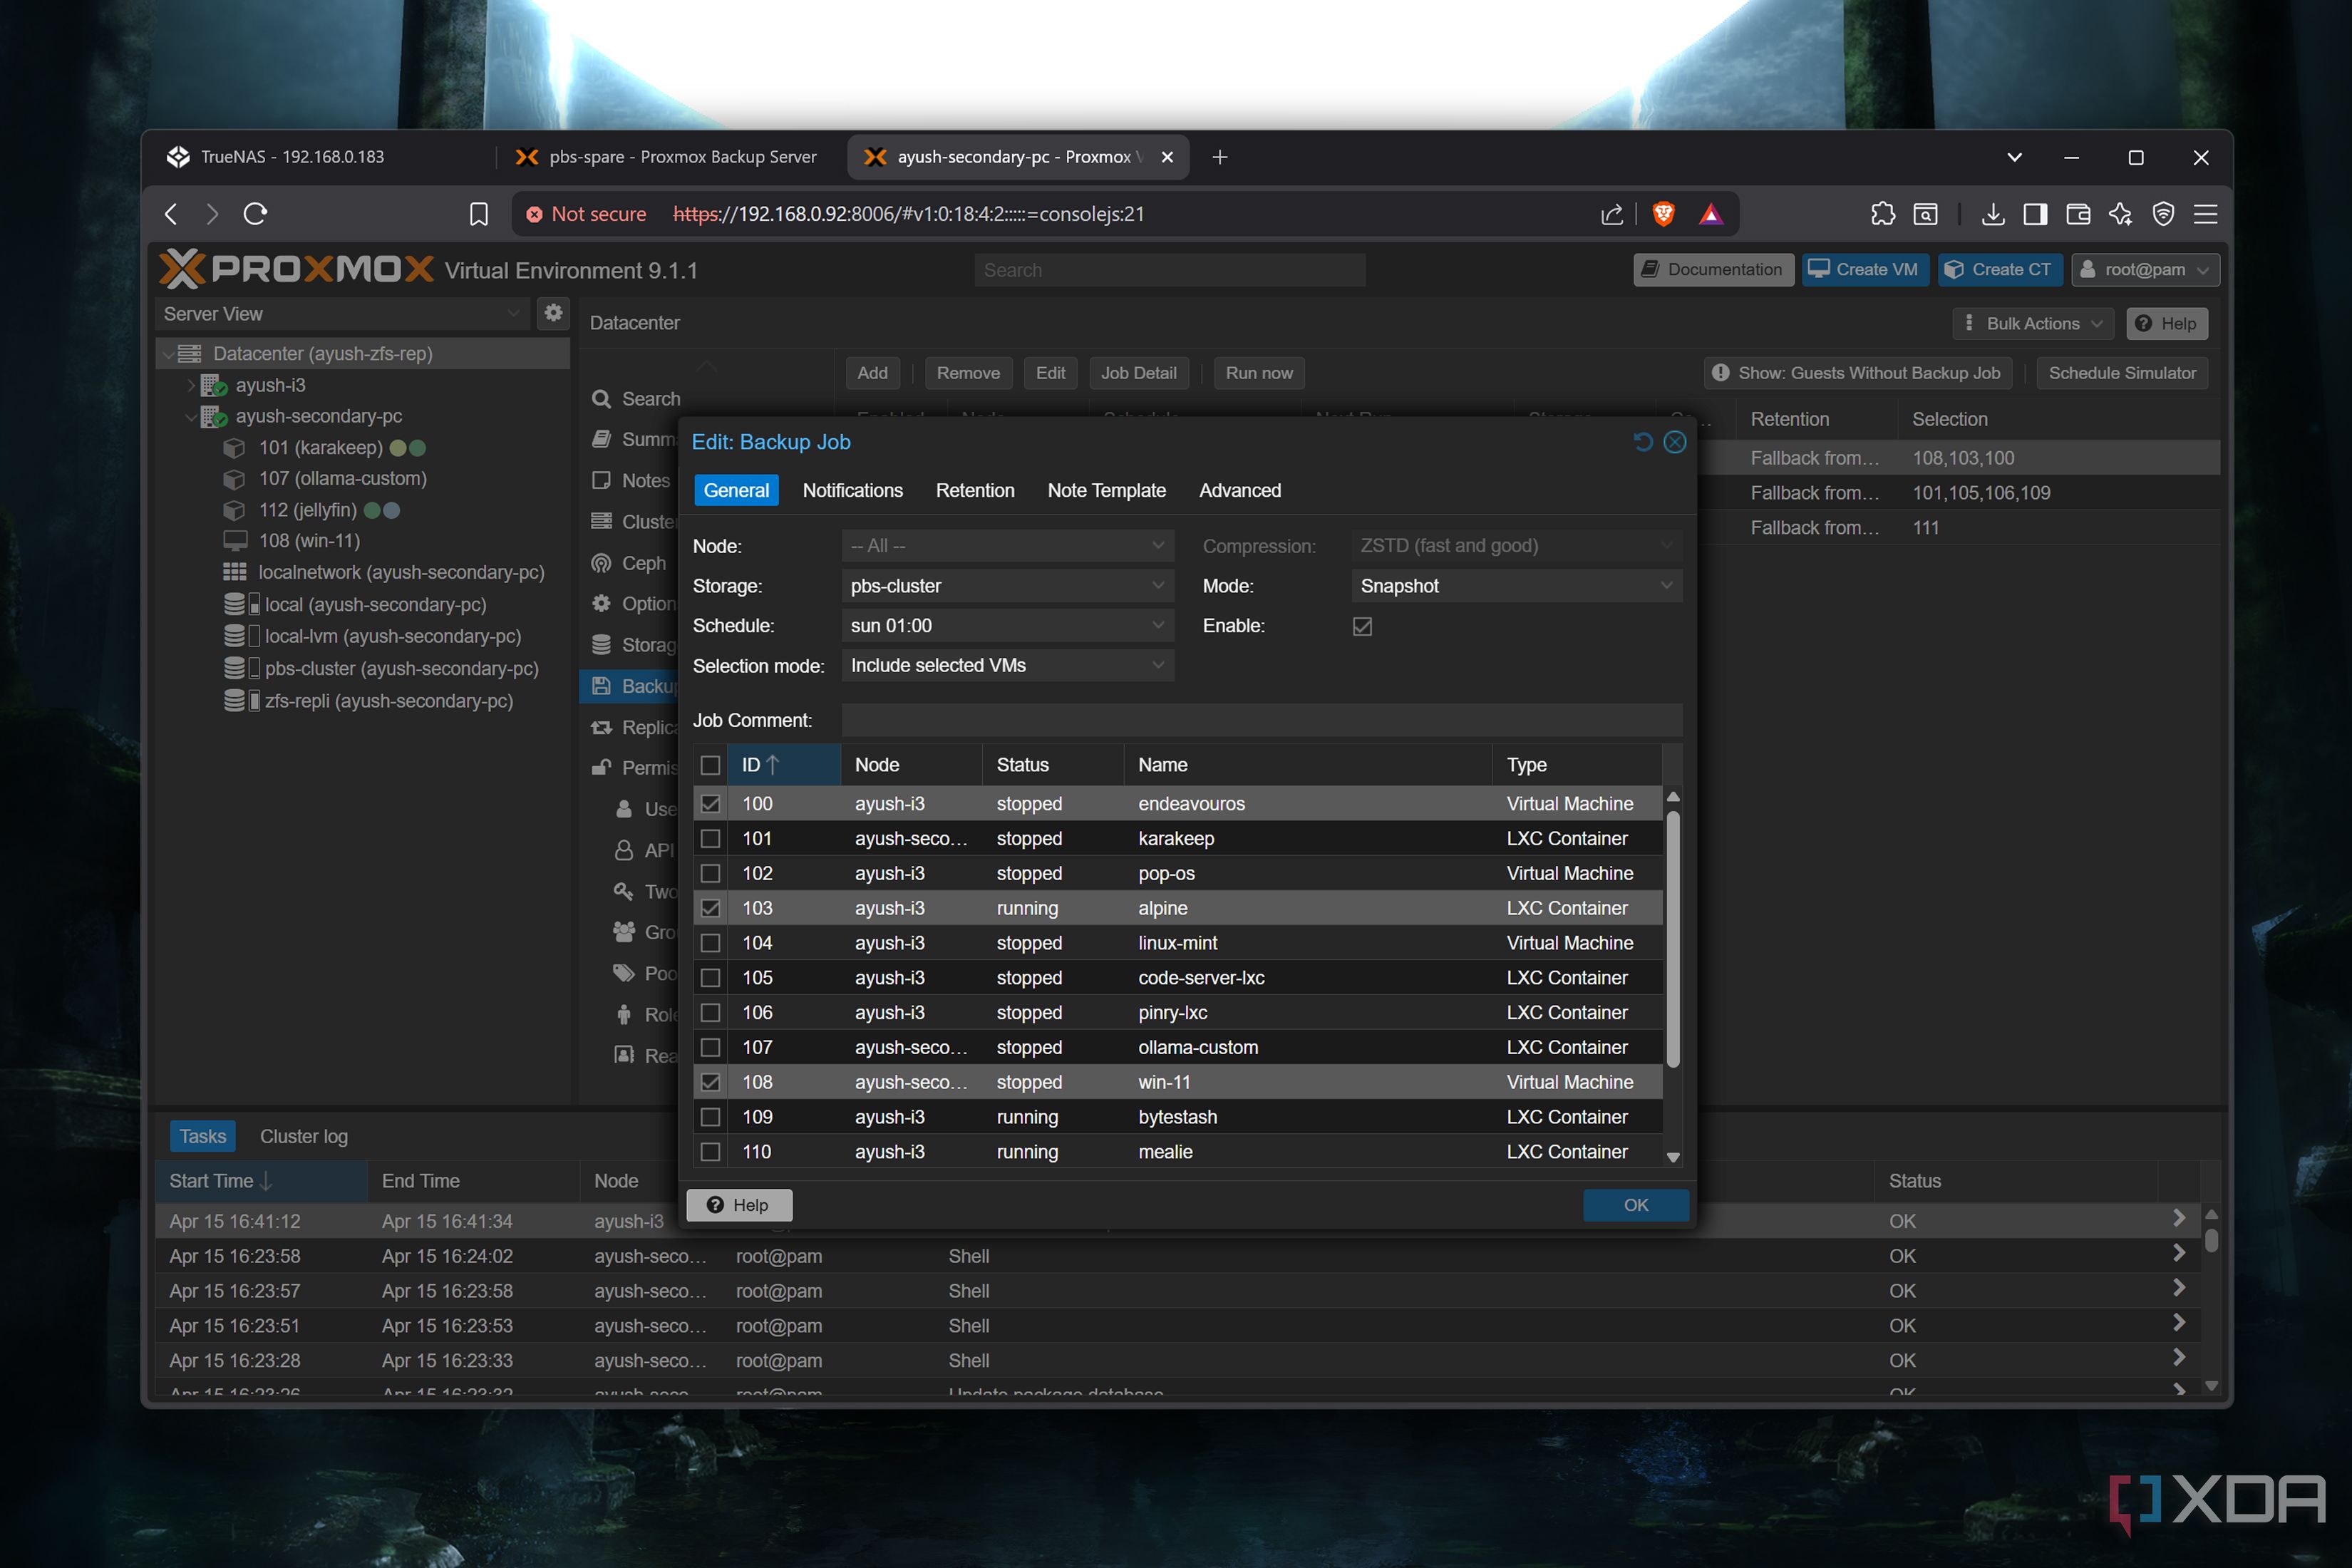This screenshot has height=1568, width=2352.
Task: Open the Brave Rewards triangle icon
Action: tap(1711, 214)
